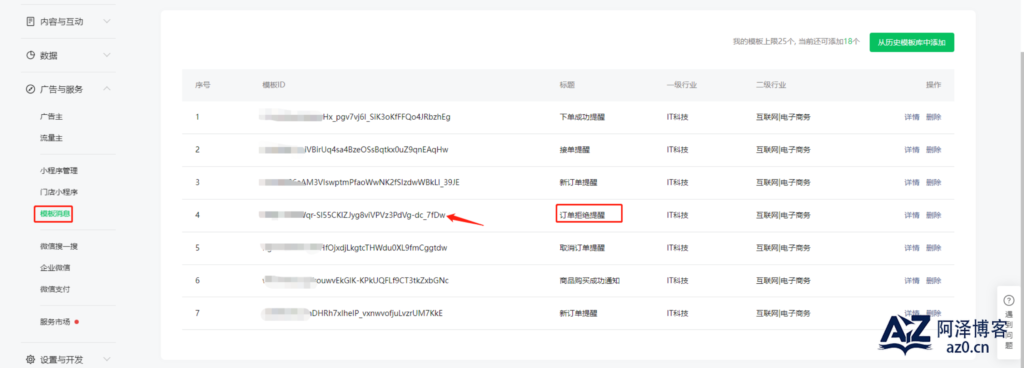Click 删除 for 接单提醒 template
1024x368 pixels.
(934, 149)
